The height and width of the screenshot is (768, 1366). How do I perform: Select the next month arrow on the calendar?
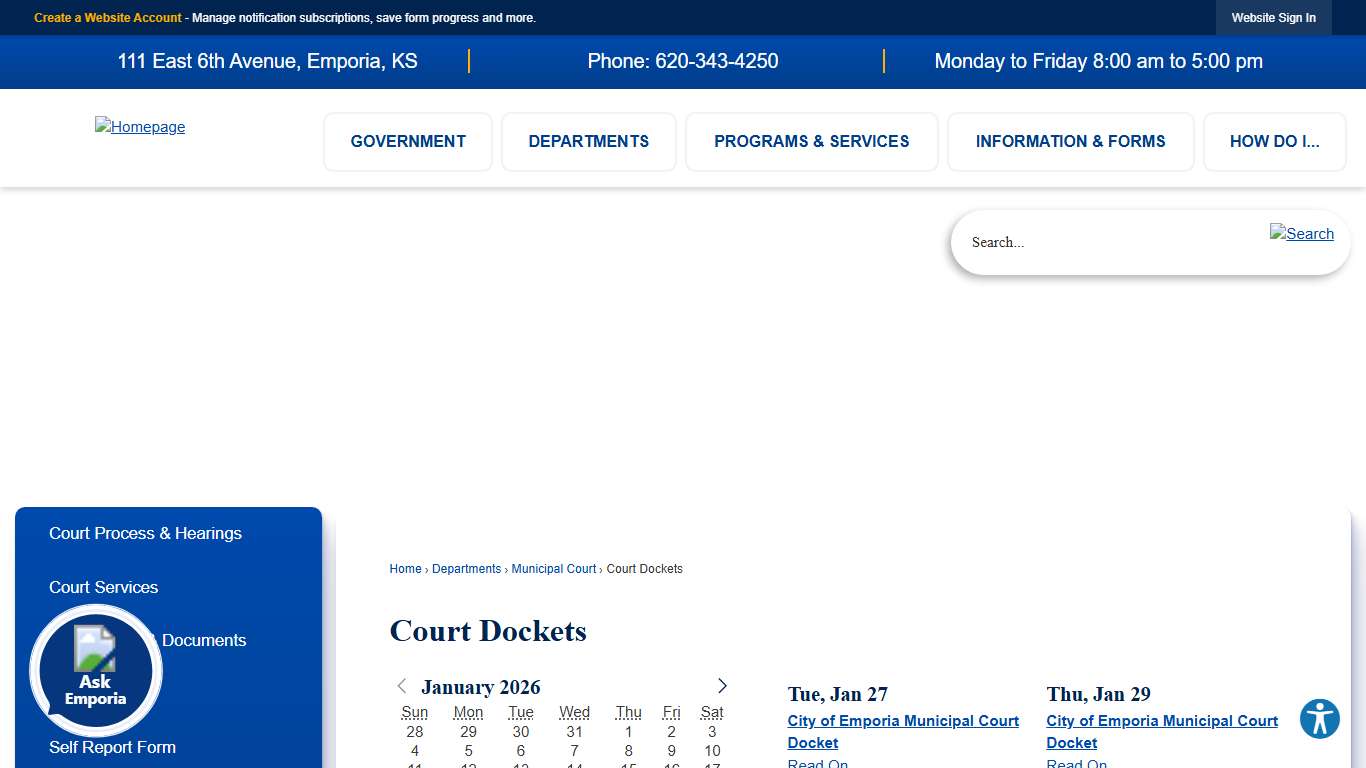tap(722, 686)
